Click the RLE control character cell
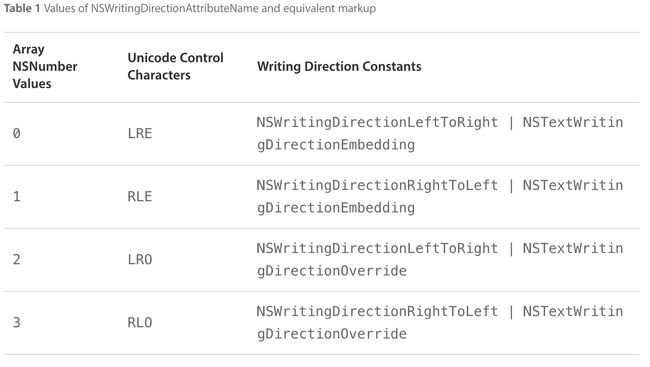650x367 pixels. 140,197
